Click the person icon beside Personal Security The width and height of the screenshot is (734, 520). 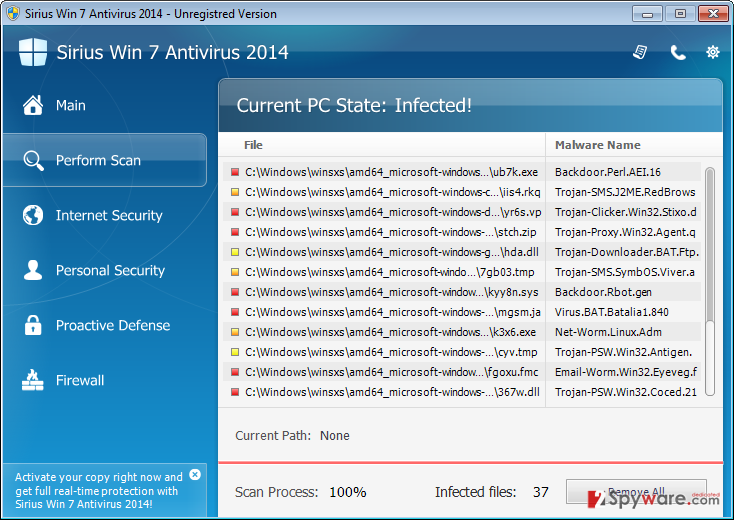click(33, 270)
